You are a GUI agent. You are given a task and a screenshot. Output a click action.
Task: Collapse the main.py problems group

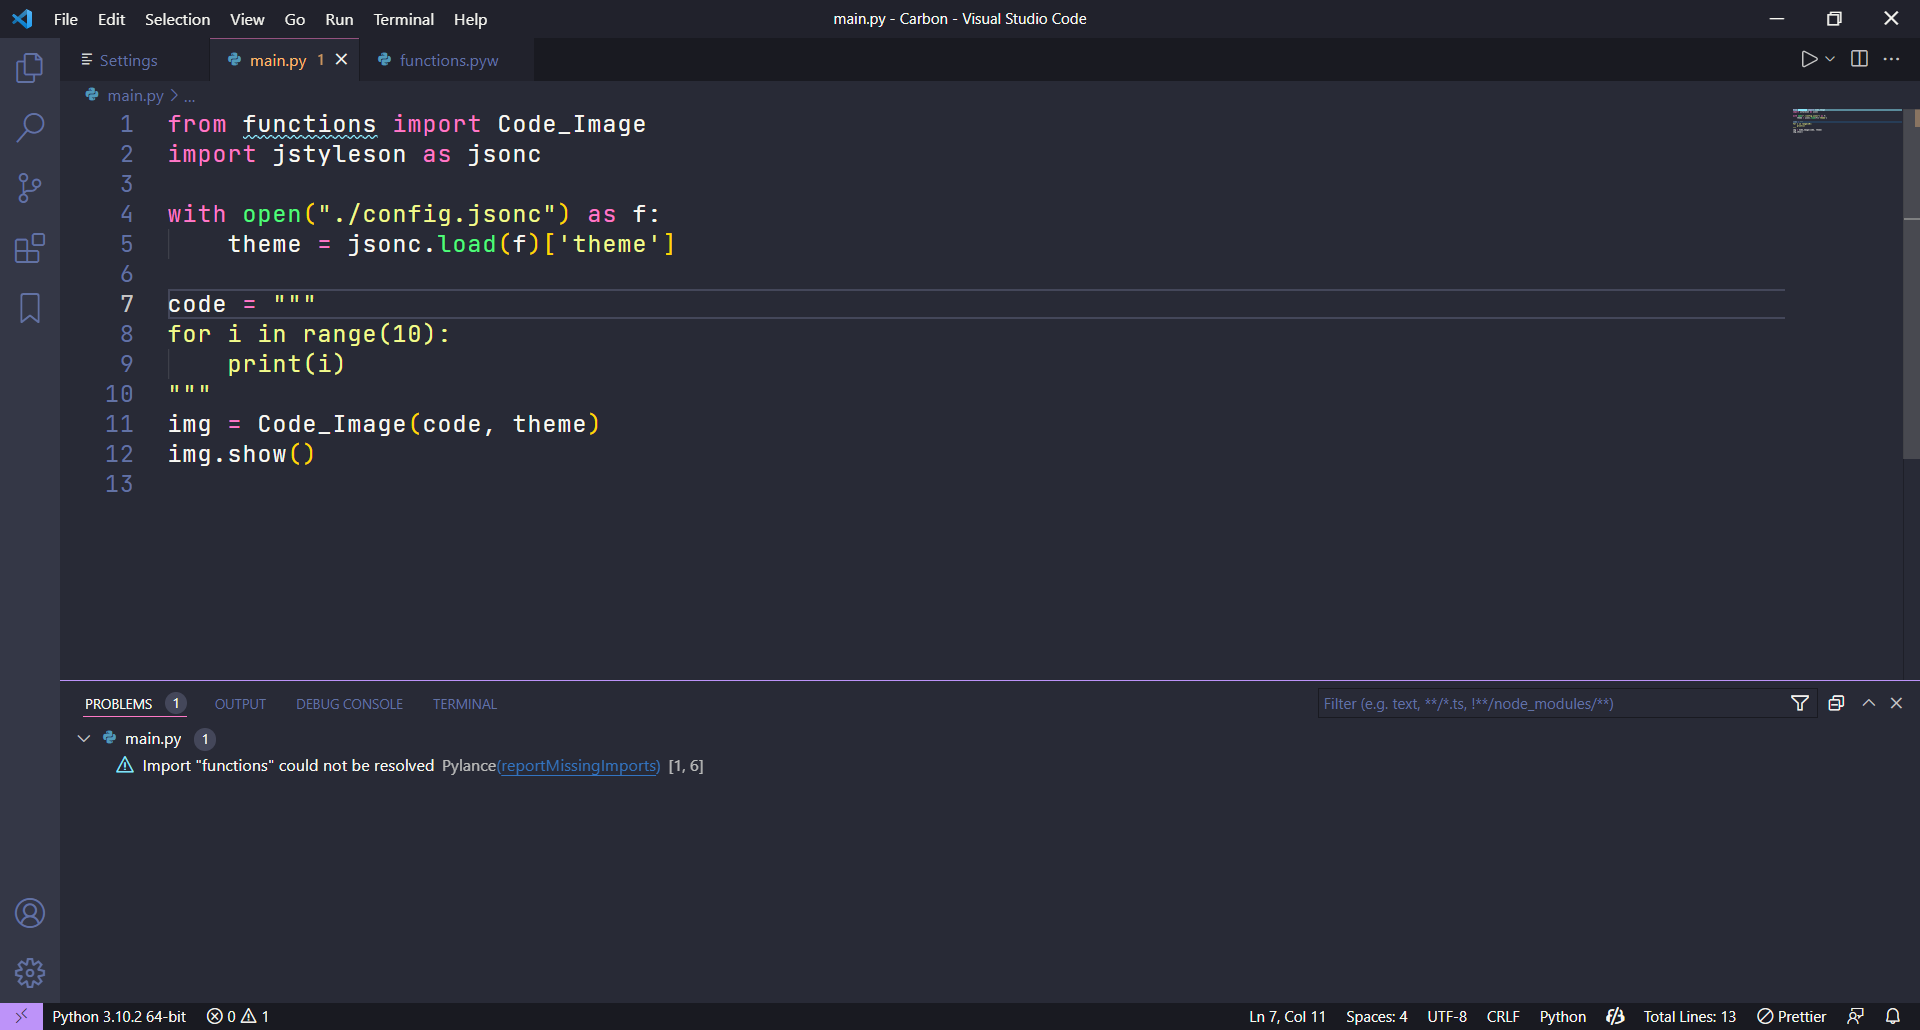point(84,738)
